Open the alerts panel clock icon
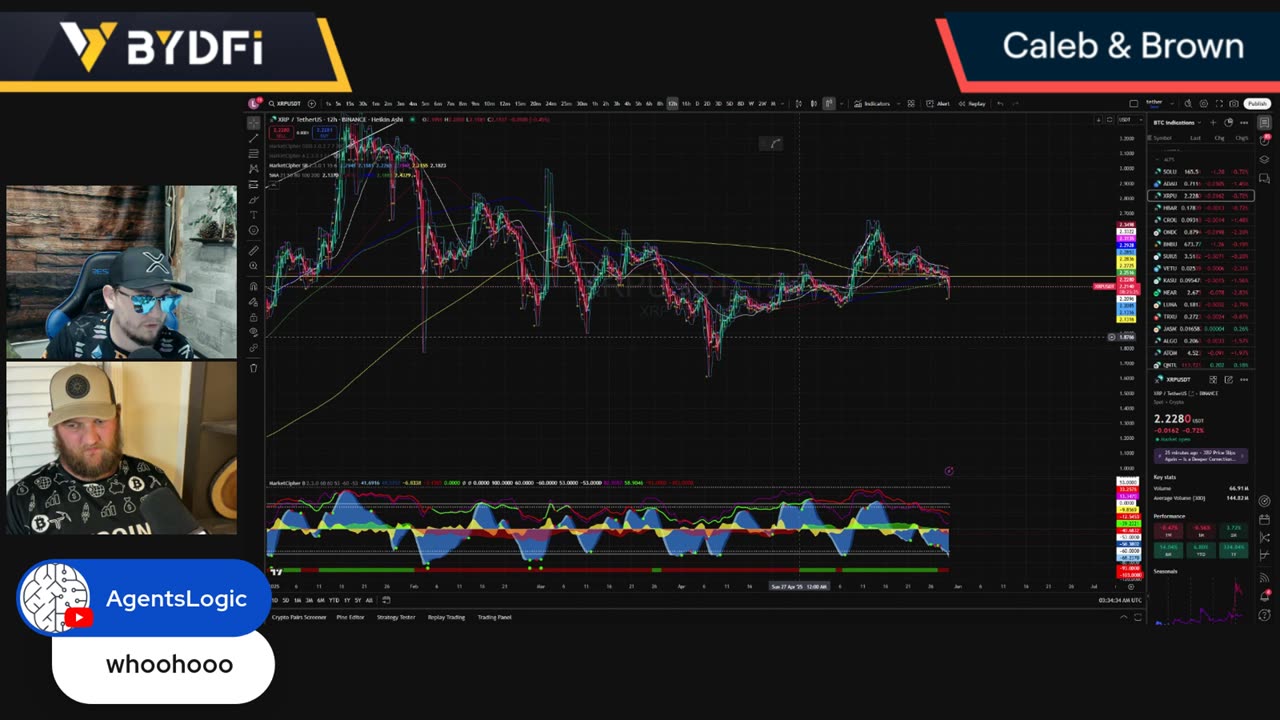1280x720 pixels. (1264, 140)
